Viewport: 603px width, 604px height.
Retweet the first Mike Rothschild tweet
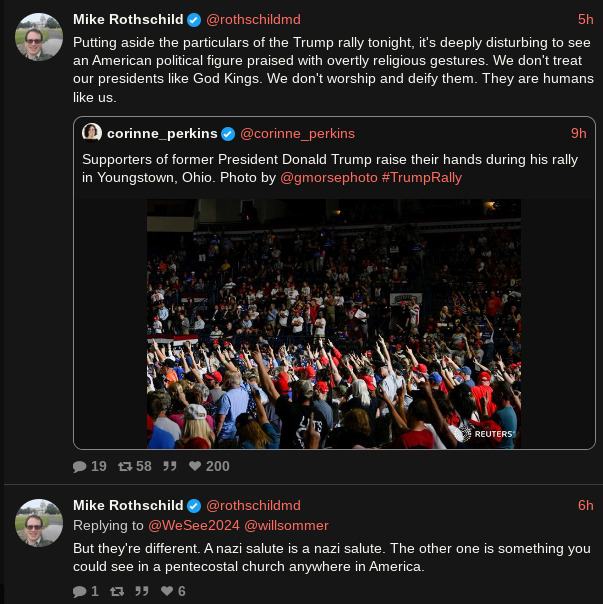tap(125, 466)
